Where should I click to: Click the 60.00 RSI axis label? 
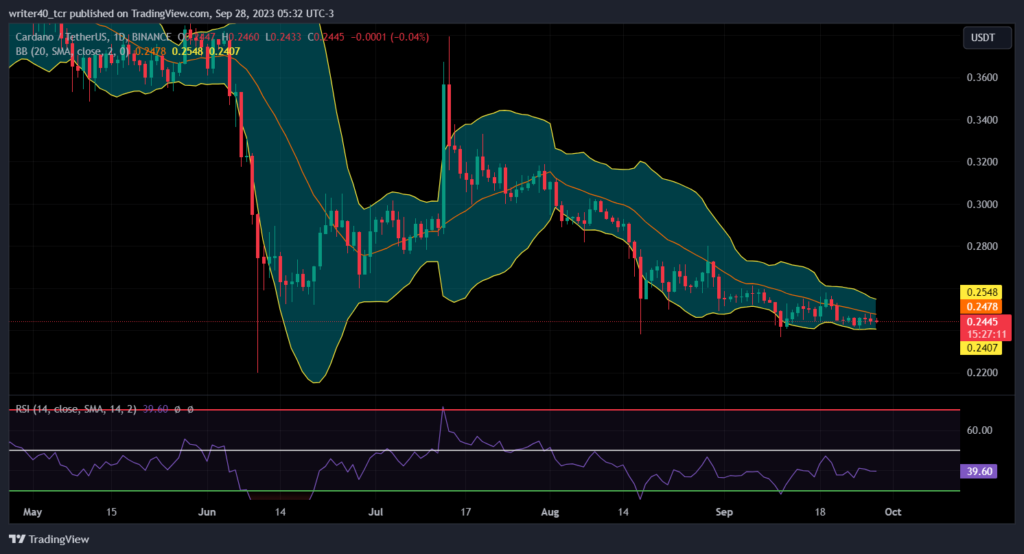(x=979, y=431)
